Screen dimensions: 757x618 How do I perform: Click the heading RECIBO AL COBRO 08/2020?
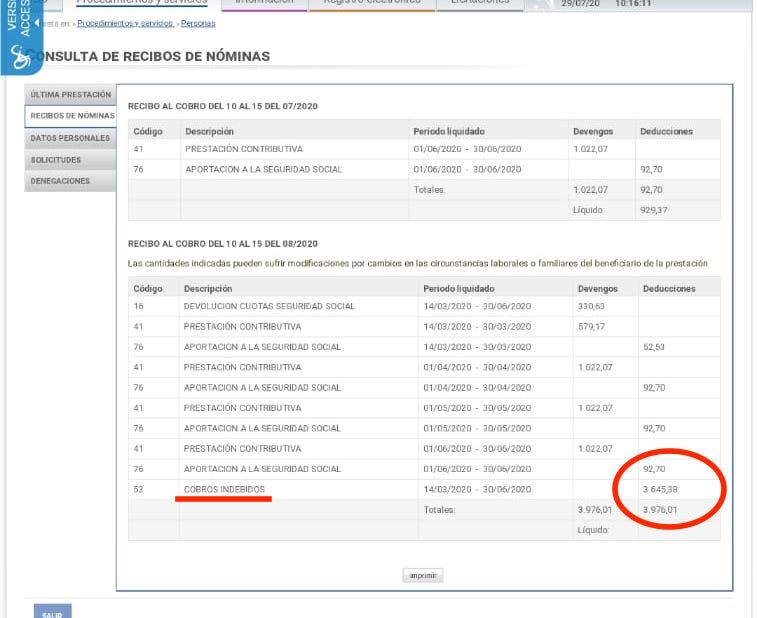tap(223, 244)
